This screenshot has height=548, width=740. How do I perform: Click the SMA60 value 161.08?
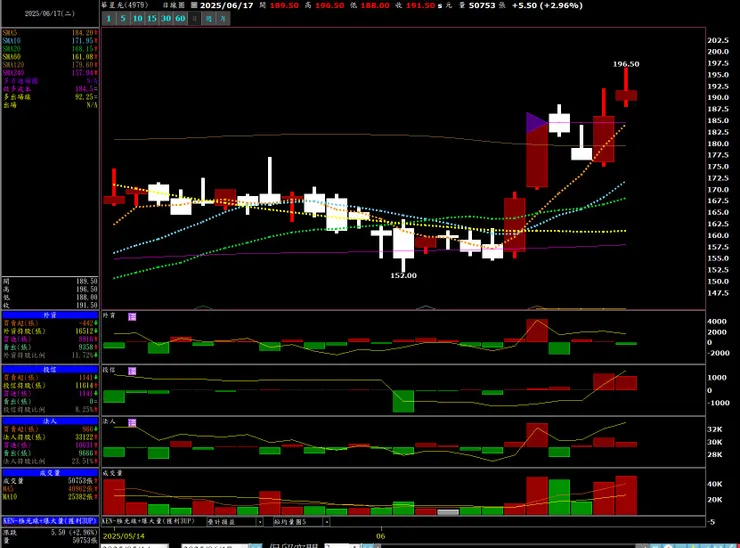84,57
